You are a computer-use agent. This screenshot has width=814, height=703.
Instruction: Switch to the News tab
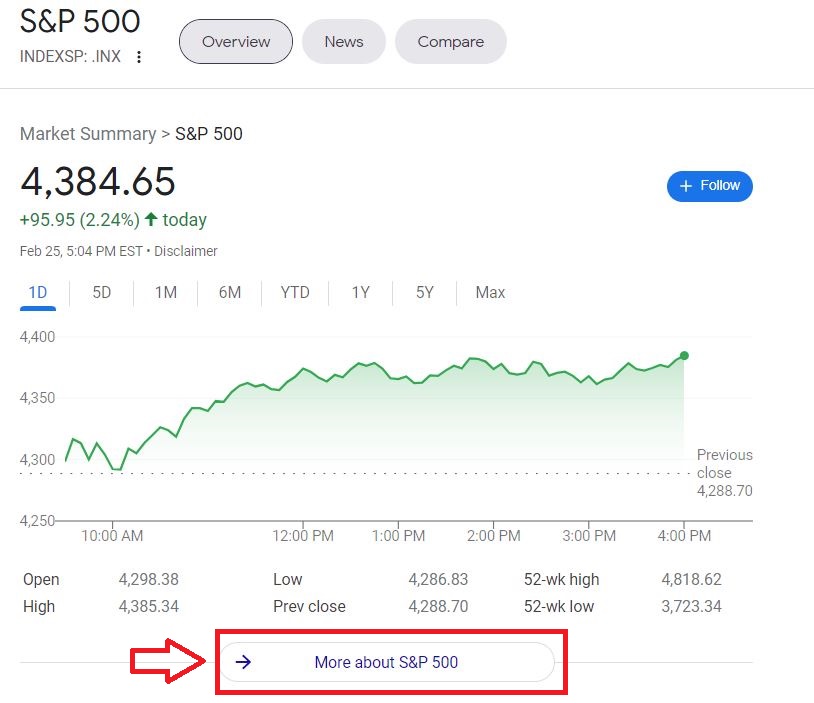click(343, 41)
